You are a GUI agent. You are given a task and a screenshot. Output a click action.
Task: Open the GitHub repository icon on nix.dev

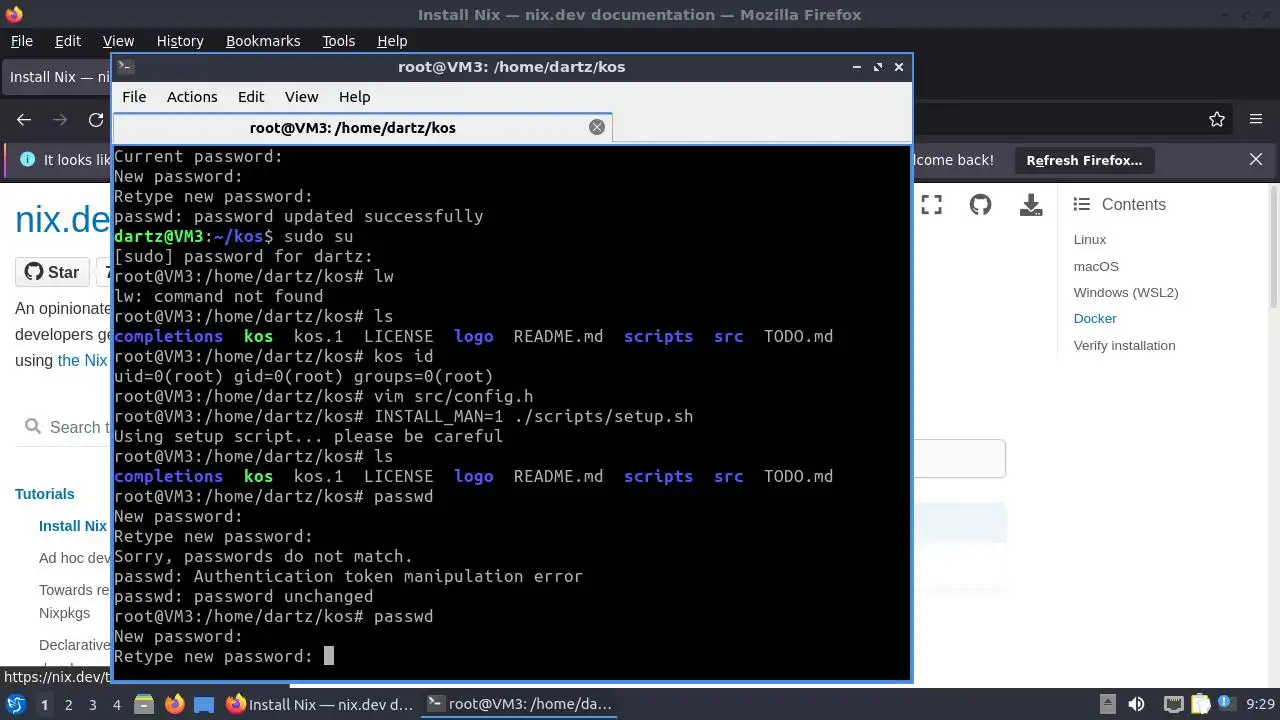(x=980, y=205)
